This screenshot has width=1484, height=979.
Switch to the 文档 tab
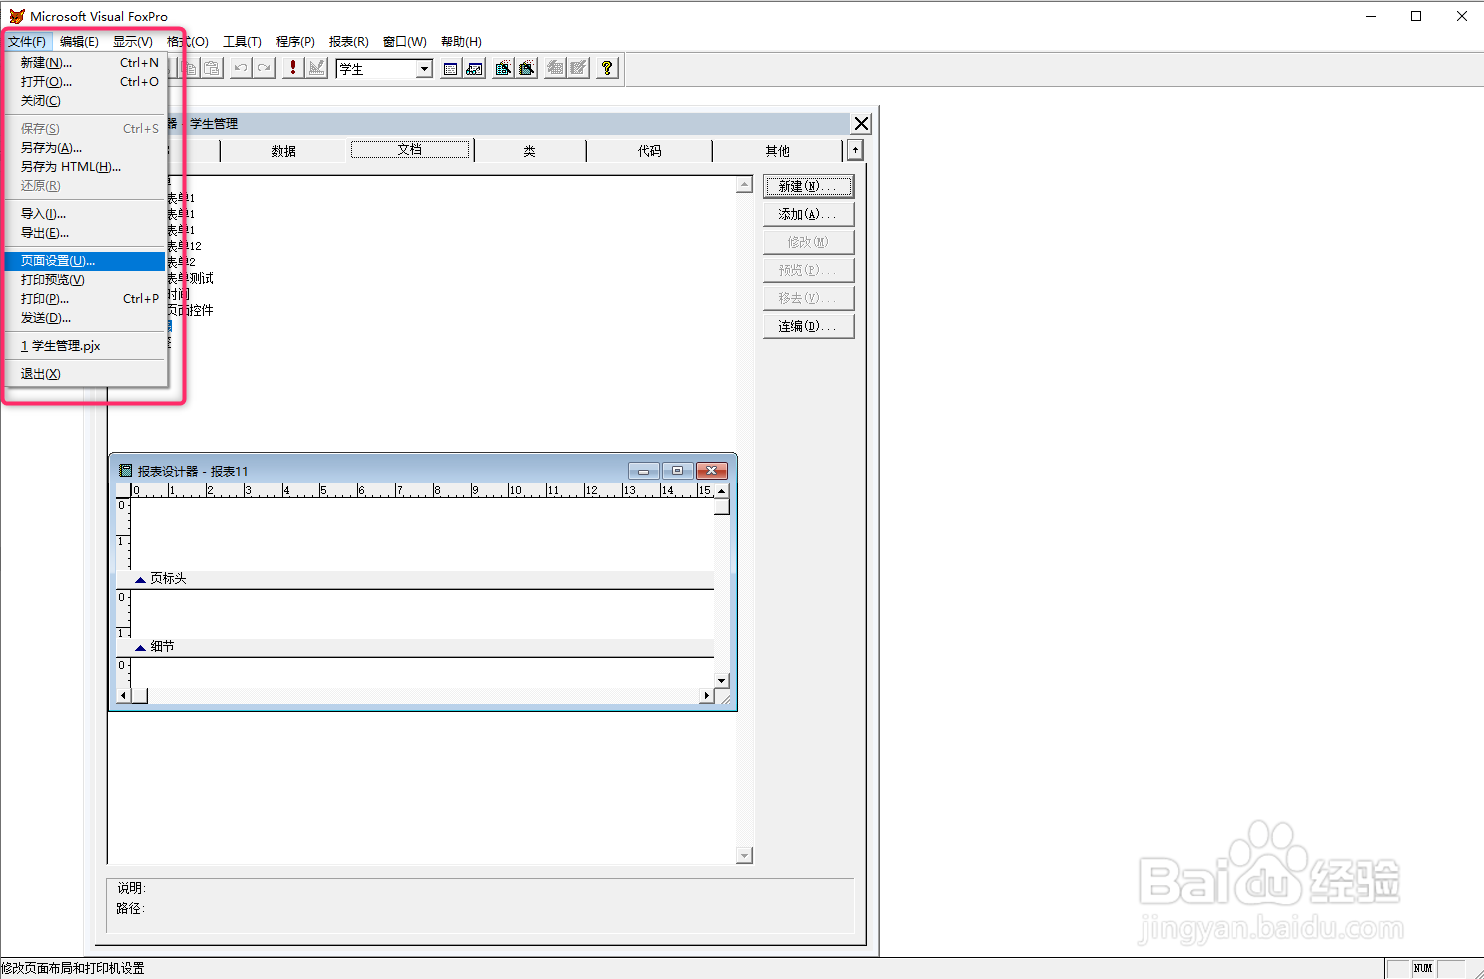point(410,150)
